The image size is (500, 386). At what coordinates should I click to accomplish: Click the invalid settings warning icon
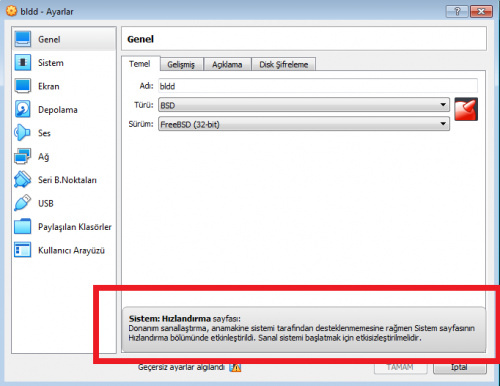(235, 367)
